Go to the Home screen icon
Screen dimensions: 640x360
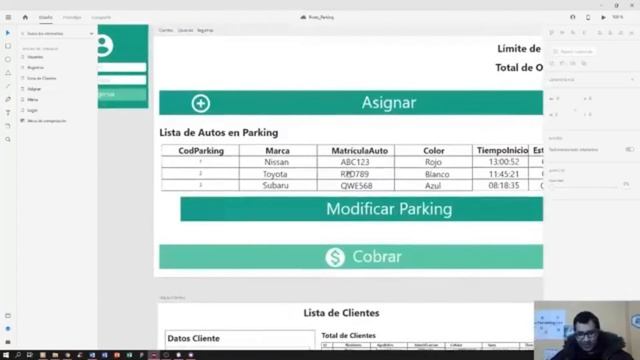pyautogui.click(x=25, y=17)
